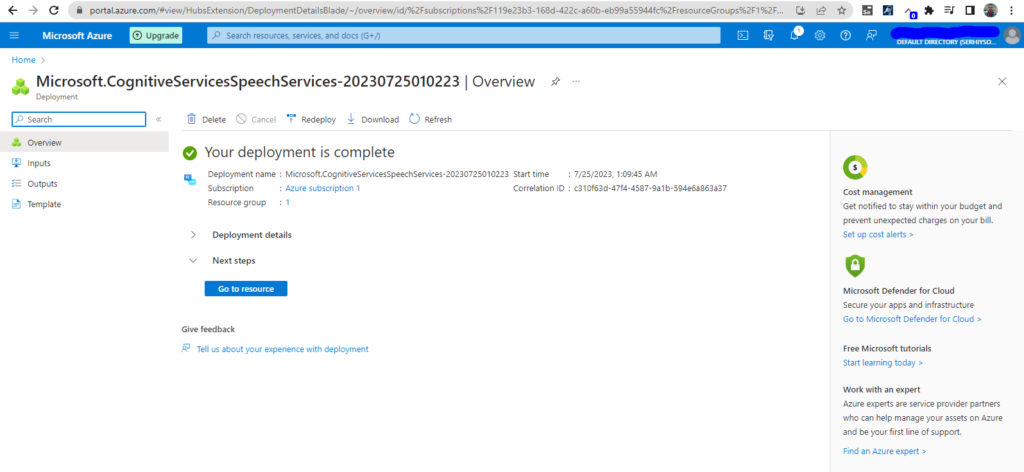Viewport: 1024px width, 472px height.
Task: Click the Deployment name value text
Action: (x=397, y=174)
